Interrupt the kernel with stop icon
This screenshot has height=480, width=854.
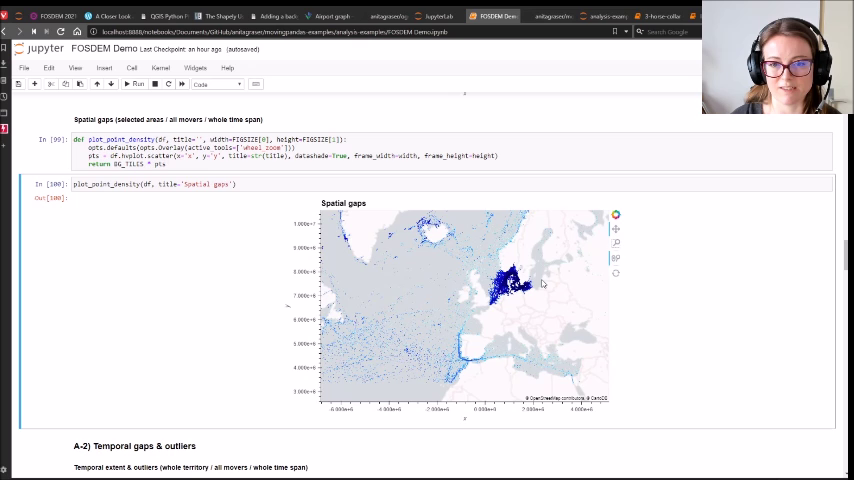tap(155, 84)
